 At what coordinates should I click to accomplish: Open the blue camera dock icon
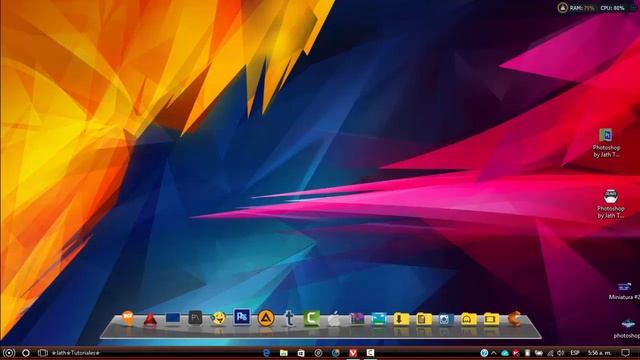[445, 319]
